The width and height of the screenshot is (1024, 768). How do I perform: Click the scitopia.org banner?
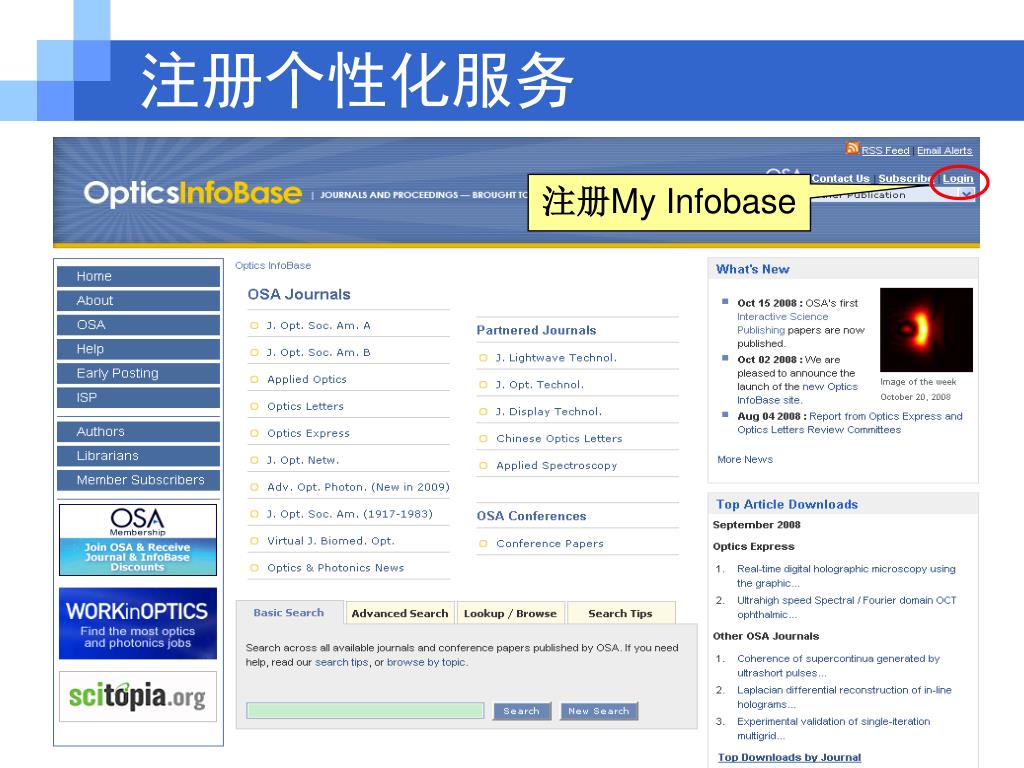click(x=138, y=696)
